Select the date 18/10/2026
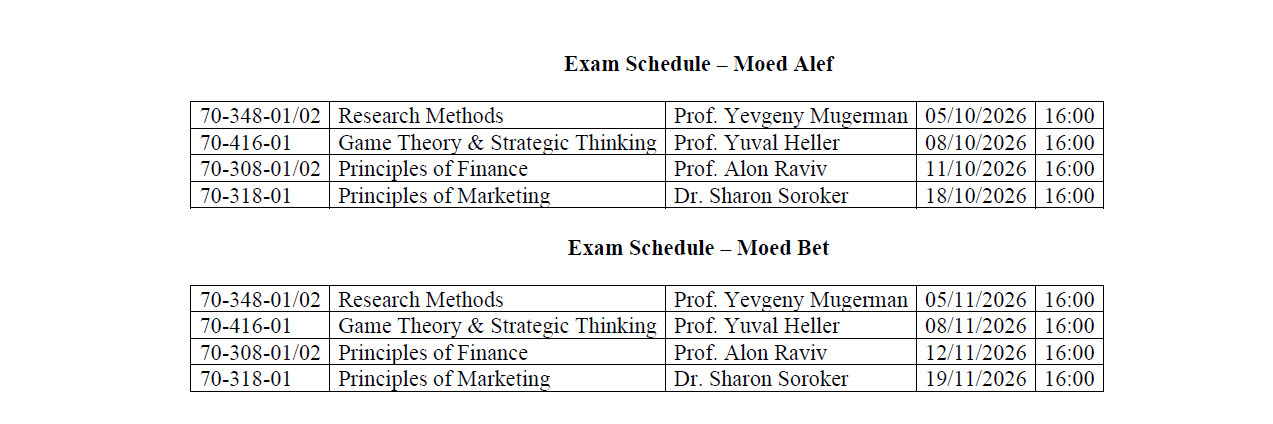1273x424 pixels. (x=976, y=196)
